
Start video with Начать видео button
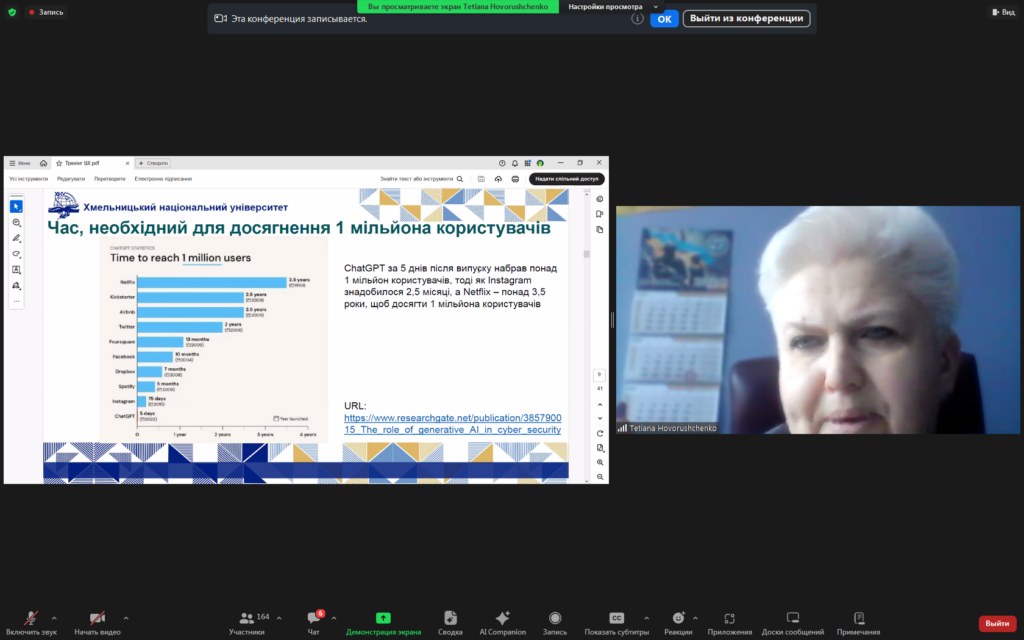pos(97,620)
